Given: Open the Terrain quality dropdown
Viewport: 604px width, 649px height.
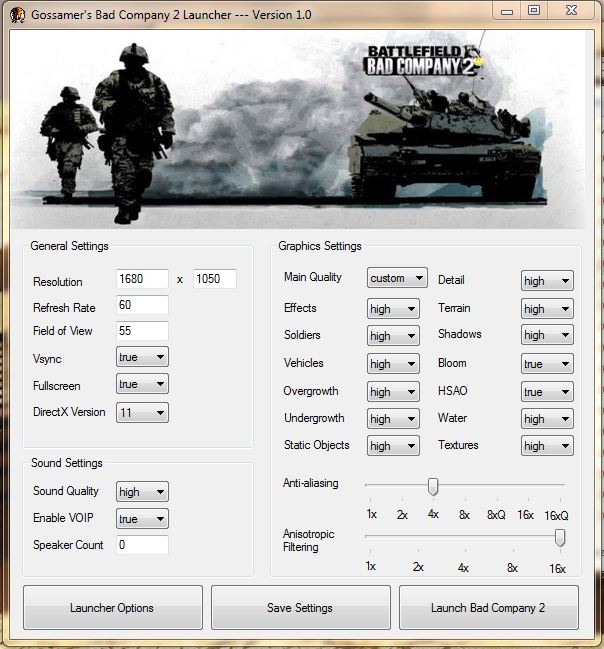Looking at the screenshot, I should click(x=547, y=309).
